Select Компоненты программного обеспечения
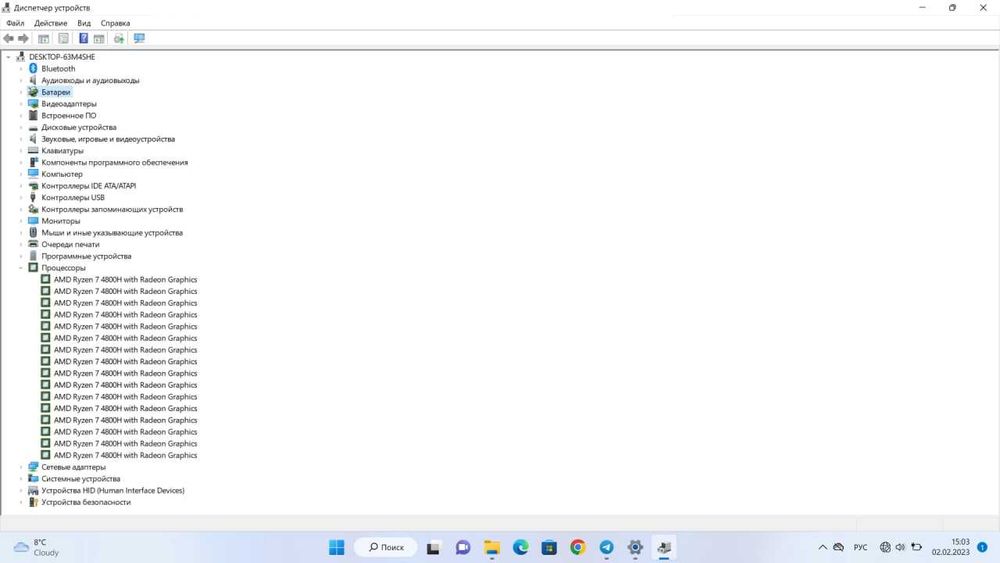 click(115, 163)
